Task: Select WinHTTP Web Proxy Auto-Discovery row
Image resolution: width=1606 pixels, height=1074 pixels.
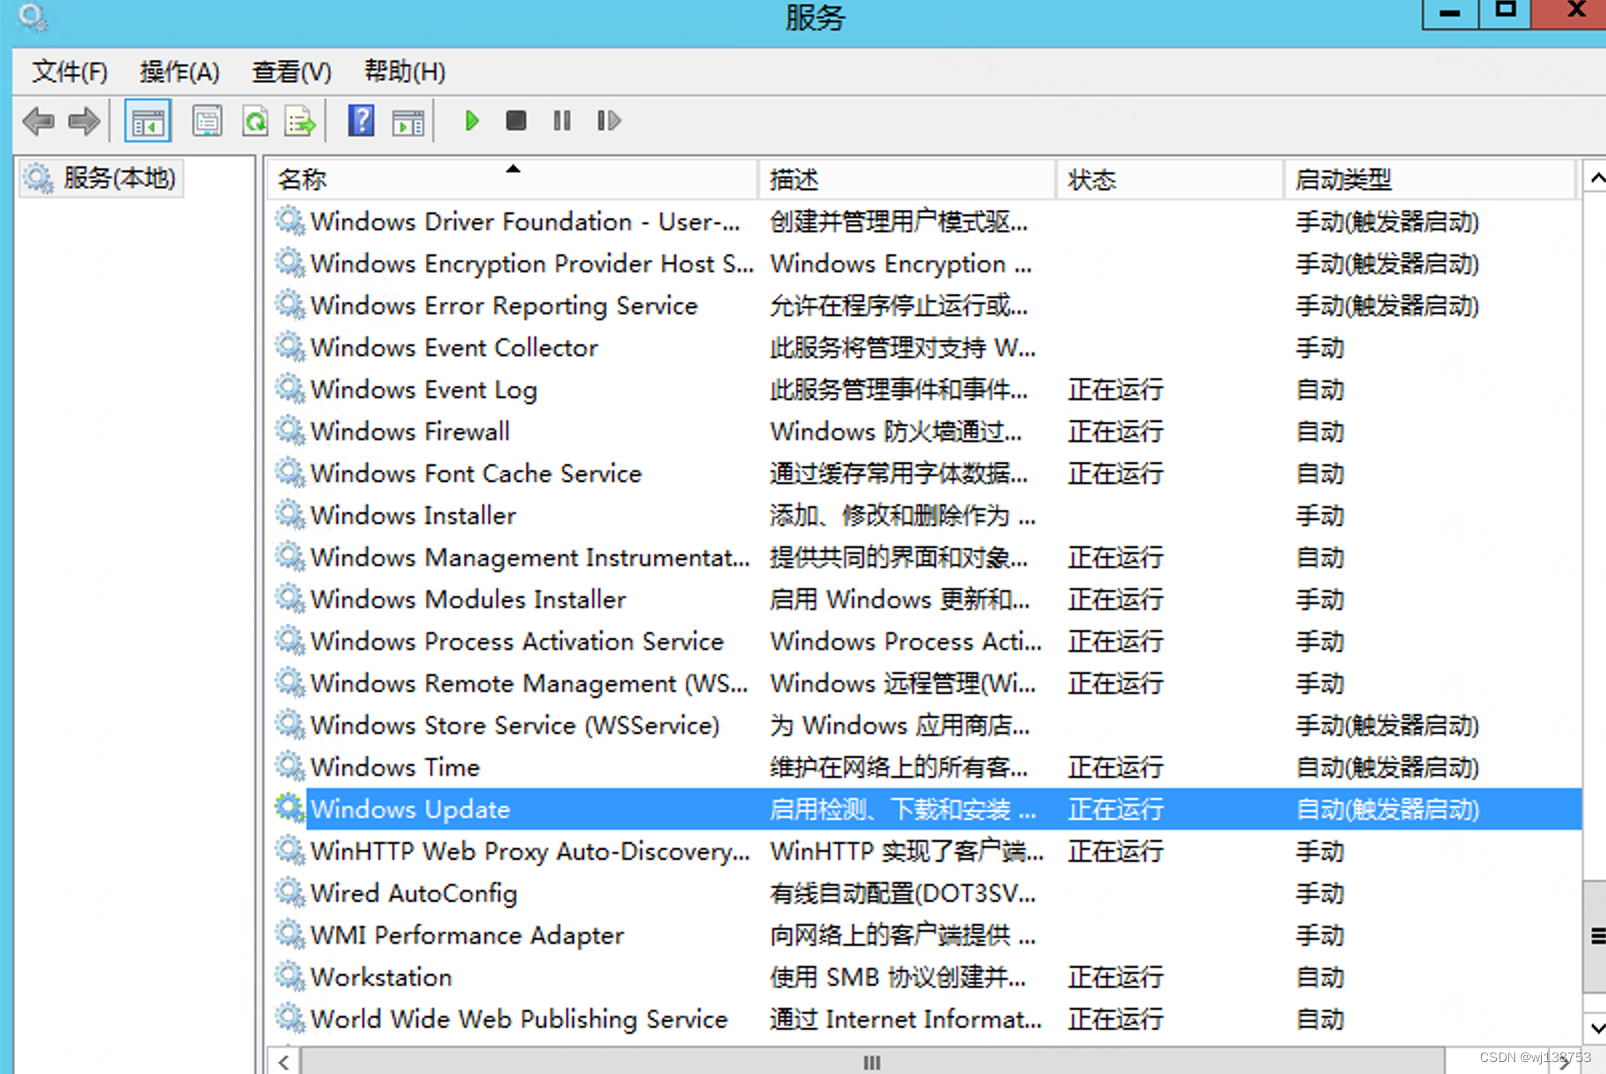Action: point(926,852)
